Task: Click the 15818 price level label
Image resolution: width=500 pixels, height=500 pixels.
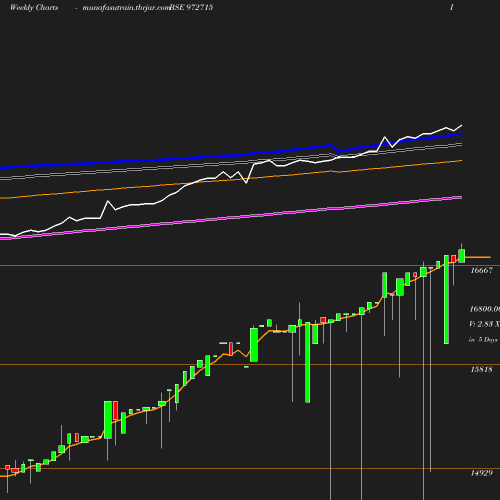Action: [x=481, y=369]
